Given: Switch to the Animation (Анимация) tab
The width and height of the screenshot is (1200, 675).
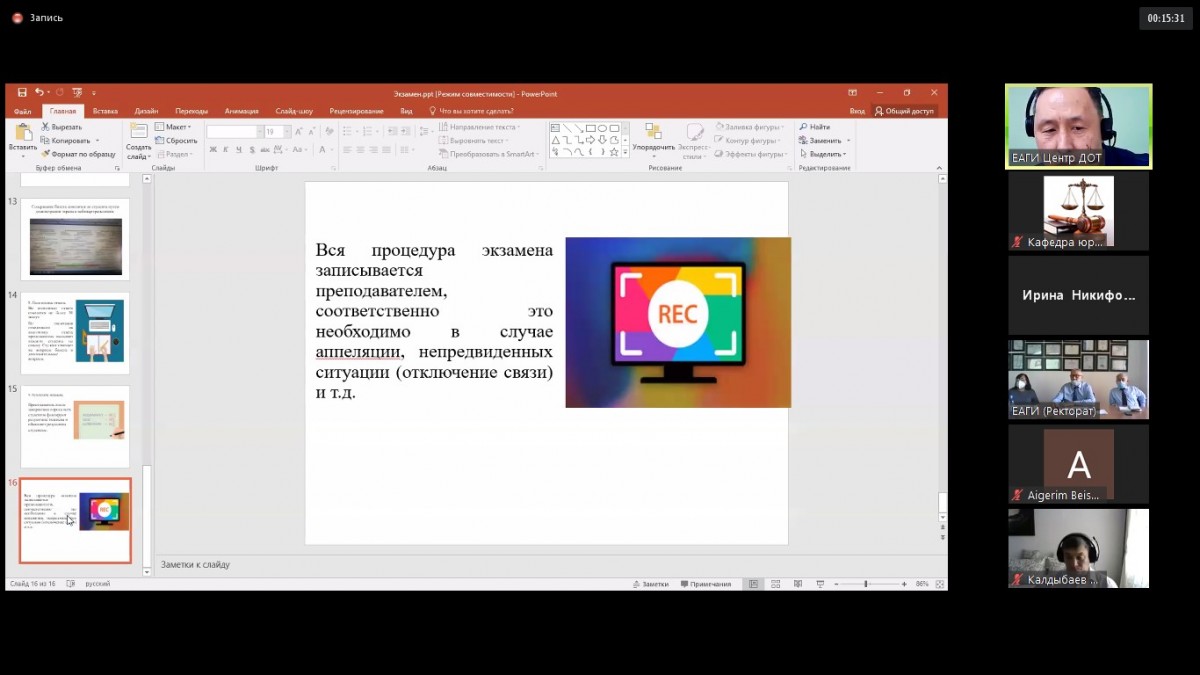Looking at the screenshot, I should (x=241, y=111).
